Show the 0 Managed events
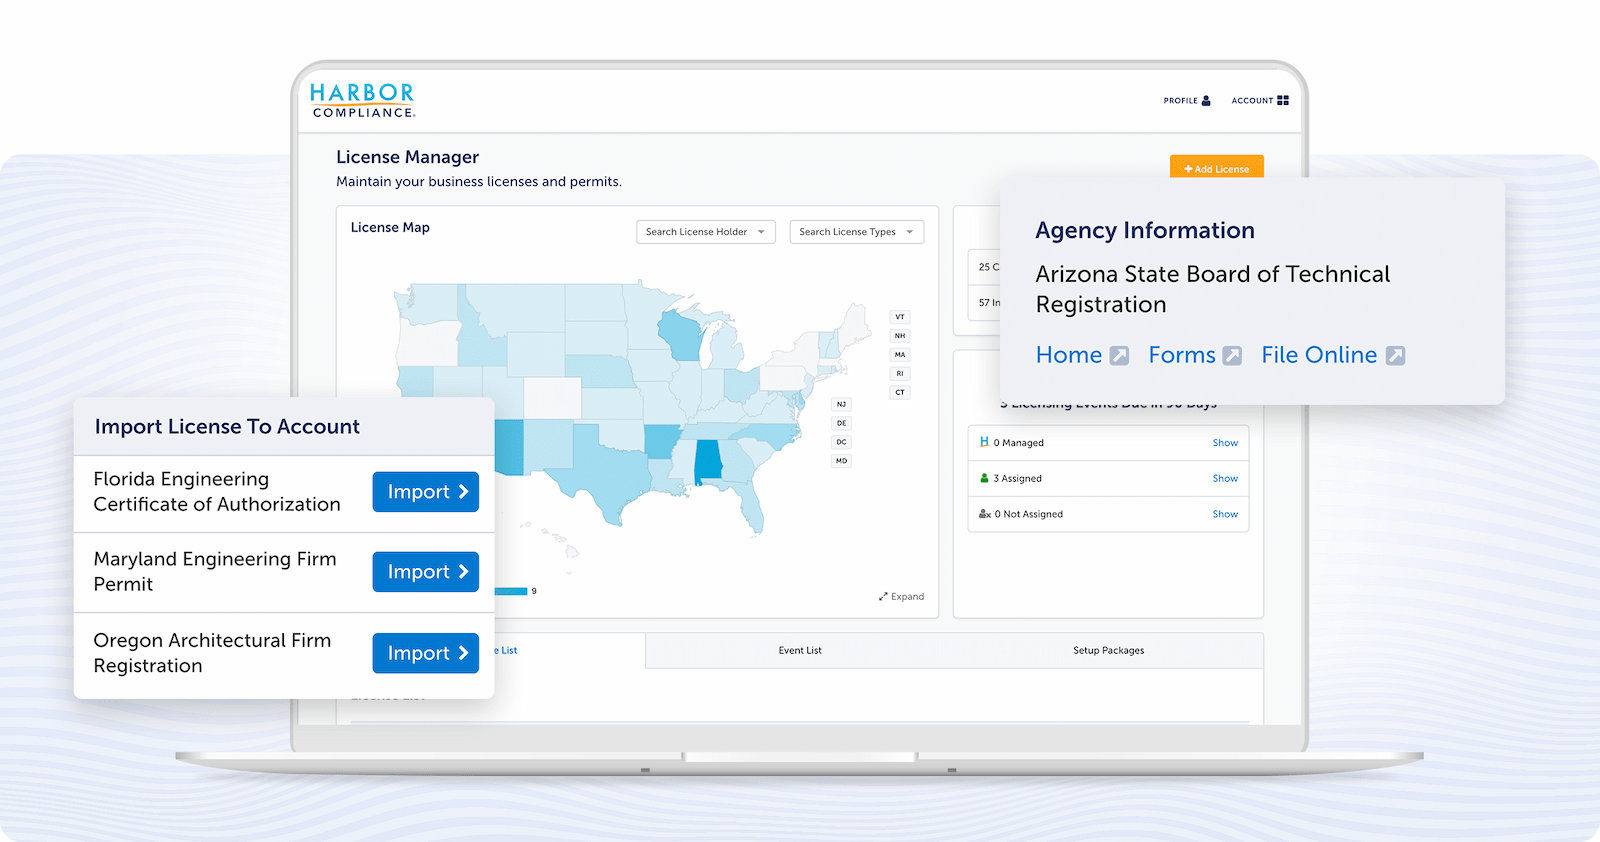Image resolution: width=1600 pixels, height=842 pixels. pyautogui.click(x=1225, y=443)
